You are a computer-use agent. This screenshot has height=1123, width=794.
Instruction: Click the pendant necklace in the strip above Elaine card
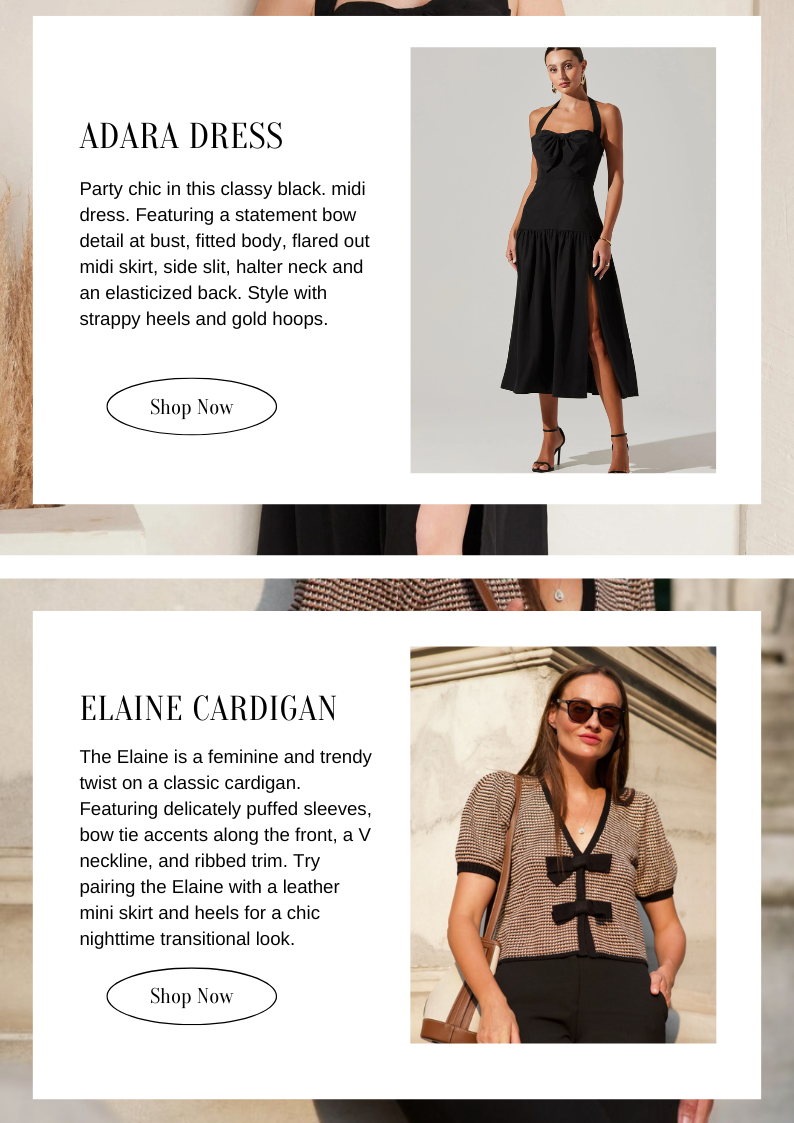559,594
